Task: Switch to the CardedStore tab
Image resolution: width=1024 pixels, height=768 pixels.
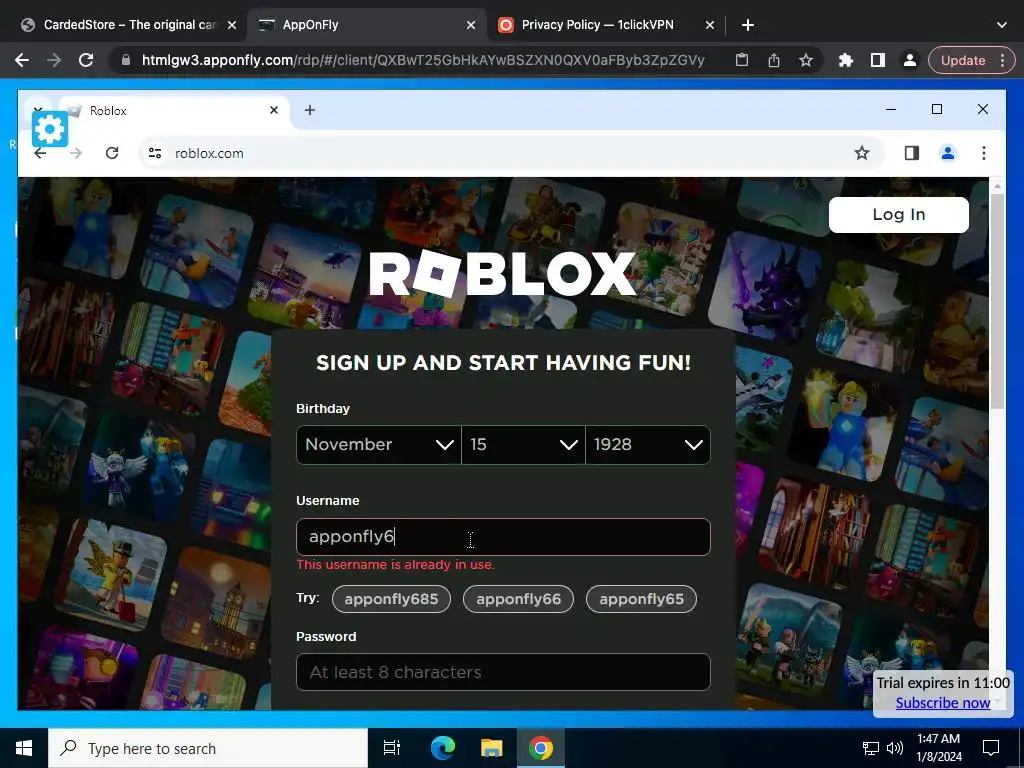Action: (x=129, y=25)
